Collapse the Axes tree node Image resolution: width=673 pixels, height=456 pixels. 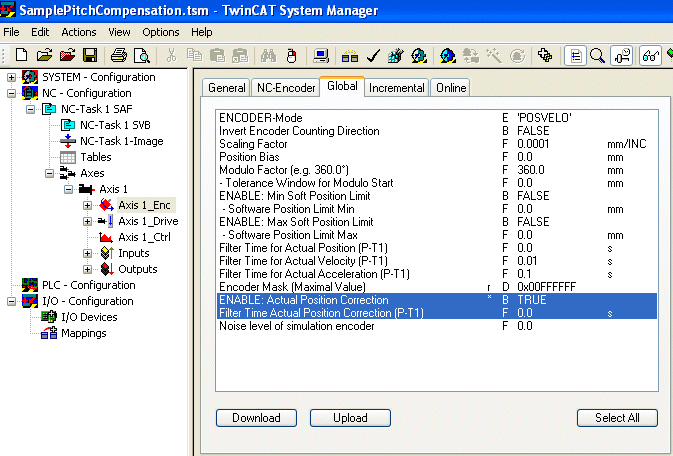click(x=49, y=173)
